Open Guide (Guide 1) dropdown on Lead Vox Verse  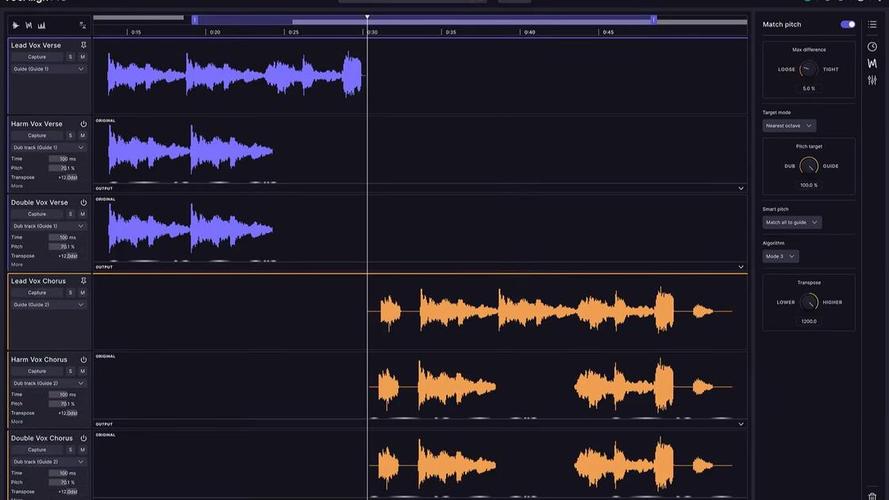click(49, 69)
